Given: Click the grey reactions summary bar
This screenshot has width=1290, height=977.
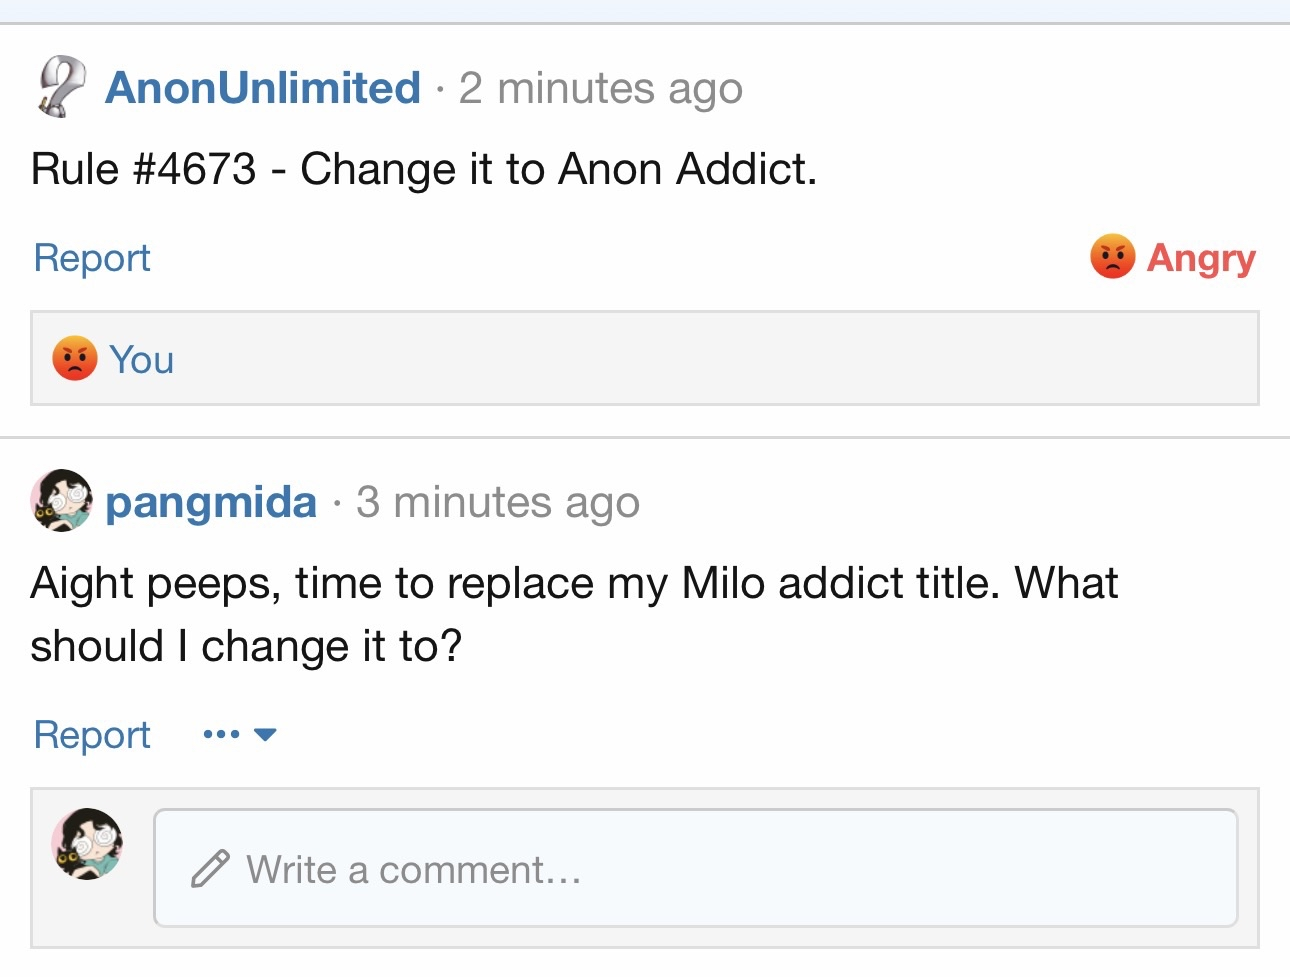Looking at the screenshot, I should click(x=700, y=359).
